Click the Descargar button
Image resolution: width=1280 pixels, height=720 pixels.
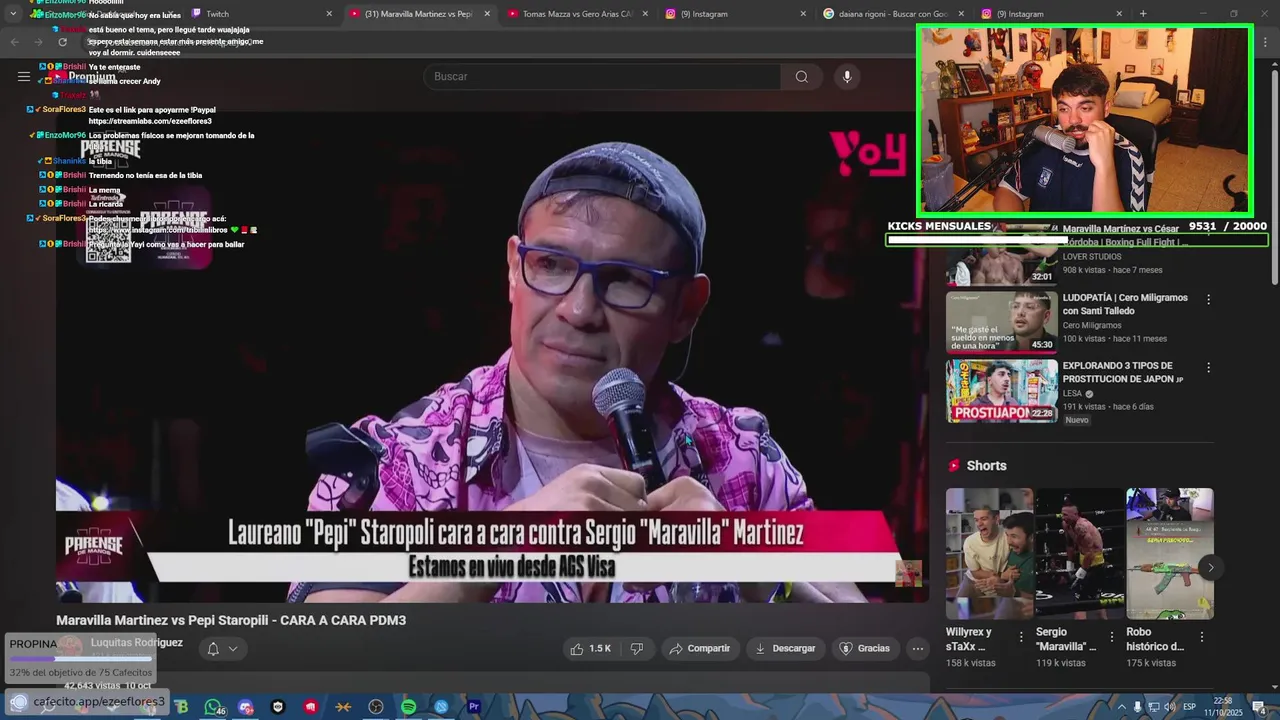(x=785, y=649)
